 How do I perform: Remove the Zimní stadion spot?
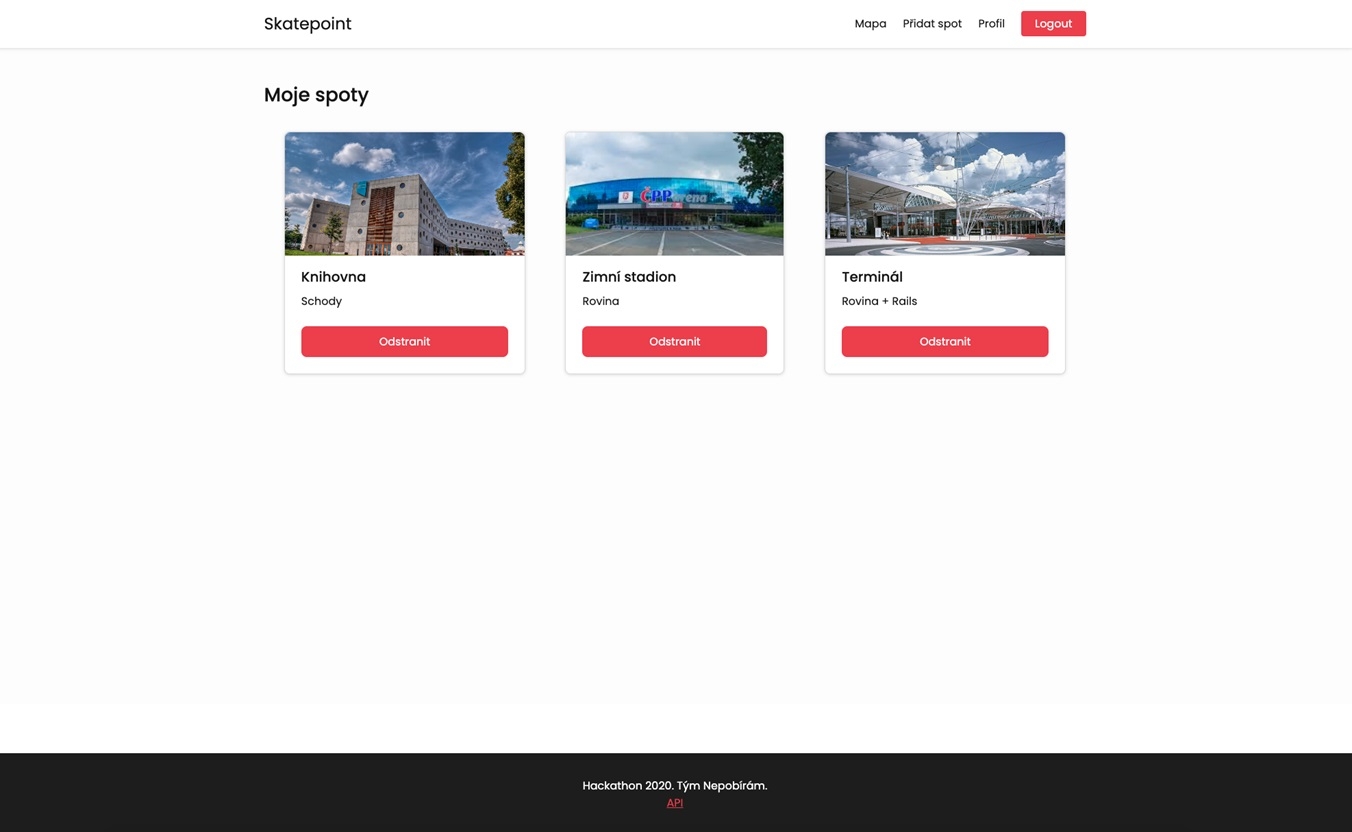[x=674, y=341]
